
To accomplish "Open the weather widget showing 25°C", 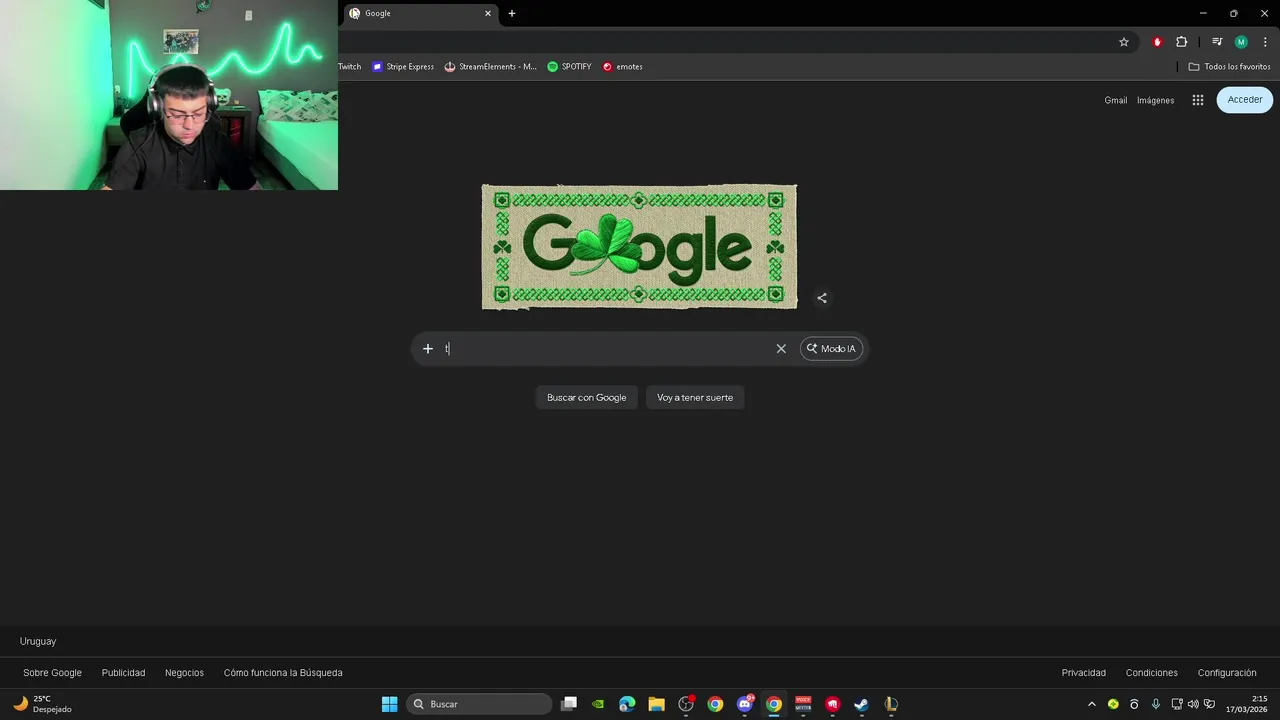I will 43,704.
